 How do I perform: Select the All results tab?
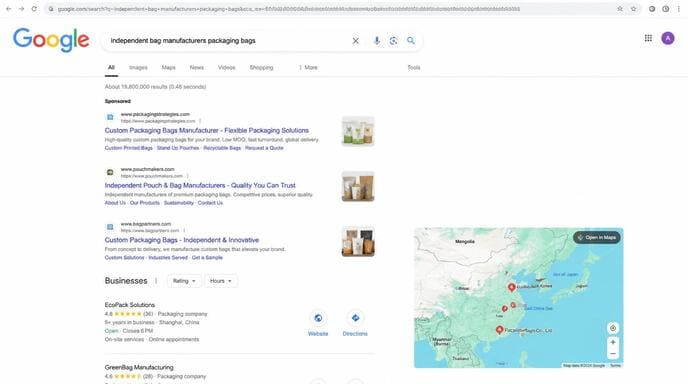point(111,68)
